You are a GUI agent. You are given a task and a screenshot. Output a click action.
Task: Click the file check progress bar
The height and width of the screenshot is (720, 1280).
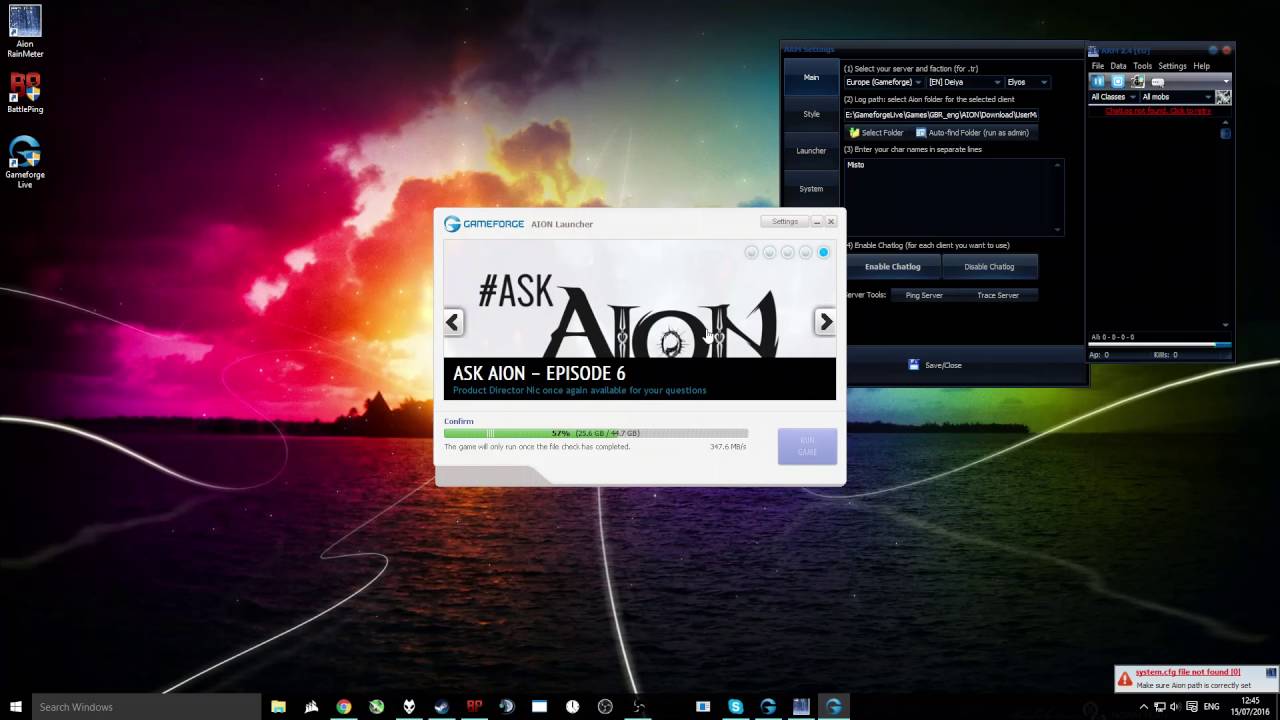point(596,434)
